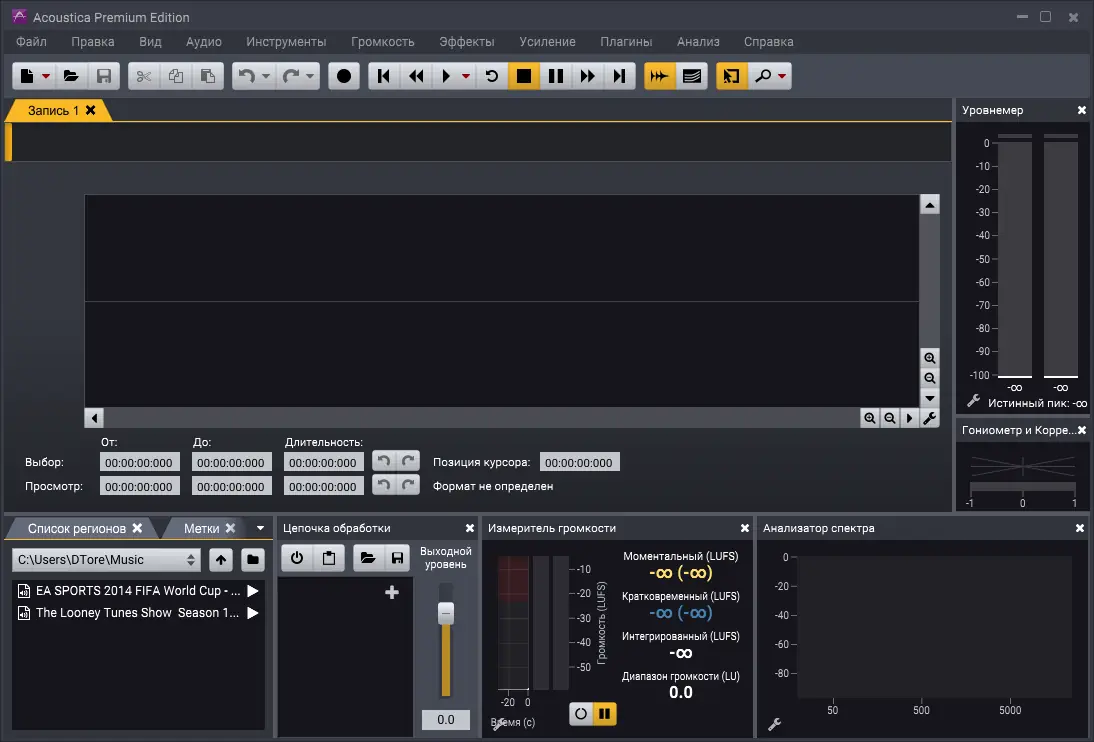Open the Эффекты menu
Screen dimensions: 1094x742
tap(466, 42)
